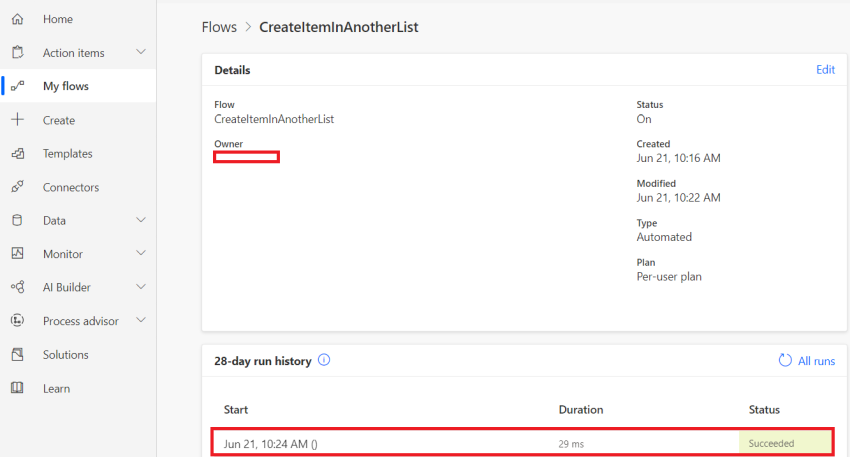This screenshot has height=457, width=850.
Task: Open the AI Builder label
Action: (67, 287)
